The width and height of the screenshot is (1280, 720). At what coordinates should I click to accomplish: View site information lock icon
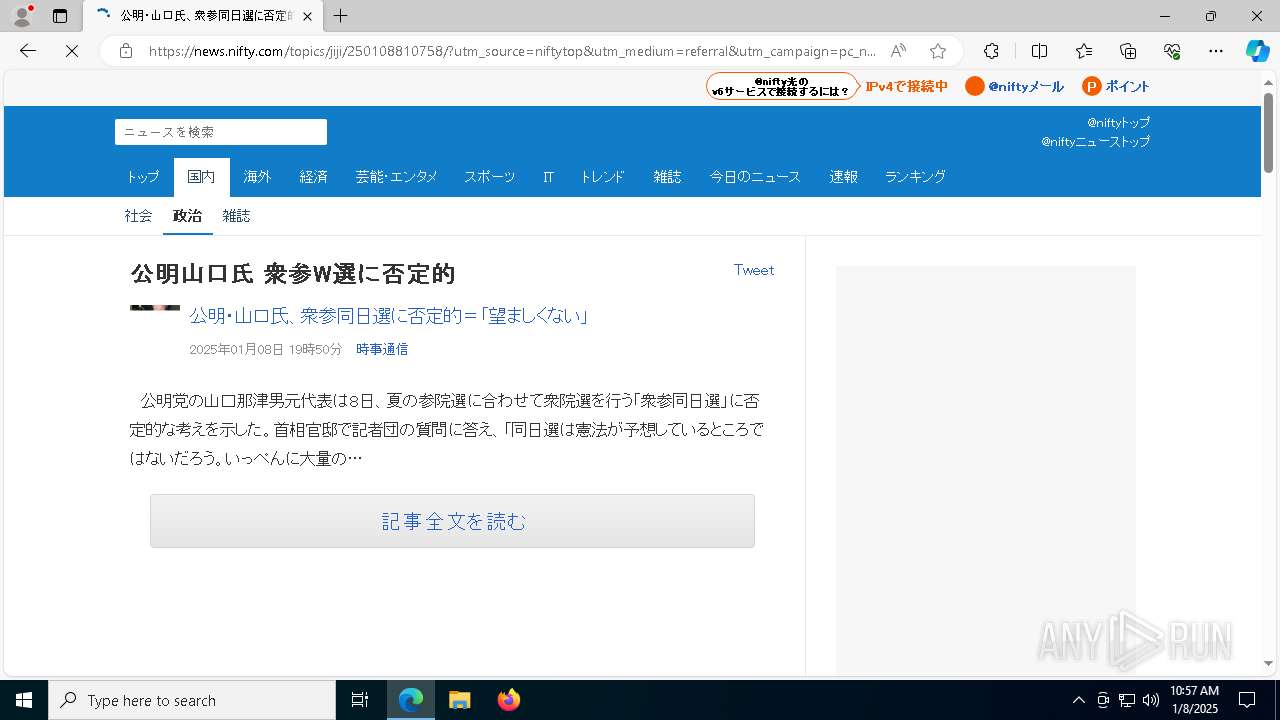pyautogui.click(x=126, y=51)
